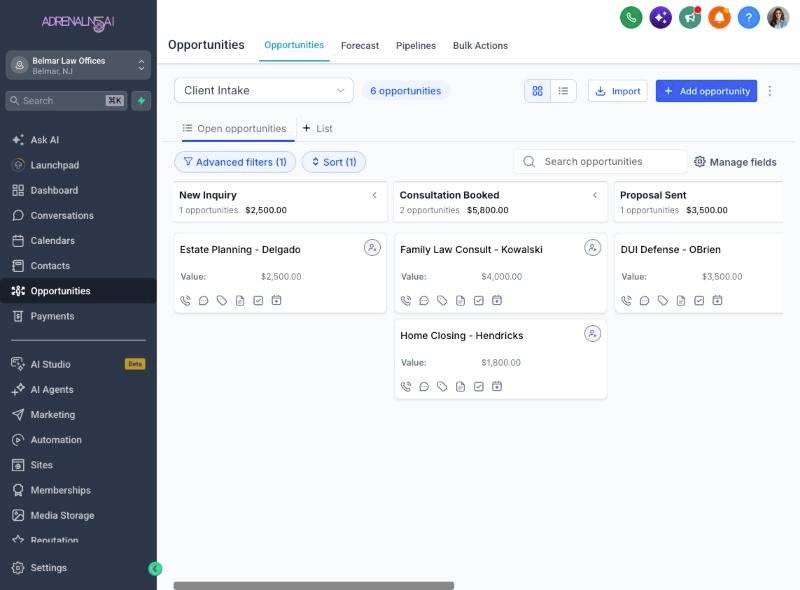Click tag icon on Family Law Consult - Kowalski card
The height and width of the screenshot is (590, 800).
tap(442, 301)
